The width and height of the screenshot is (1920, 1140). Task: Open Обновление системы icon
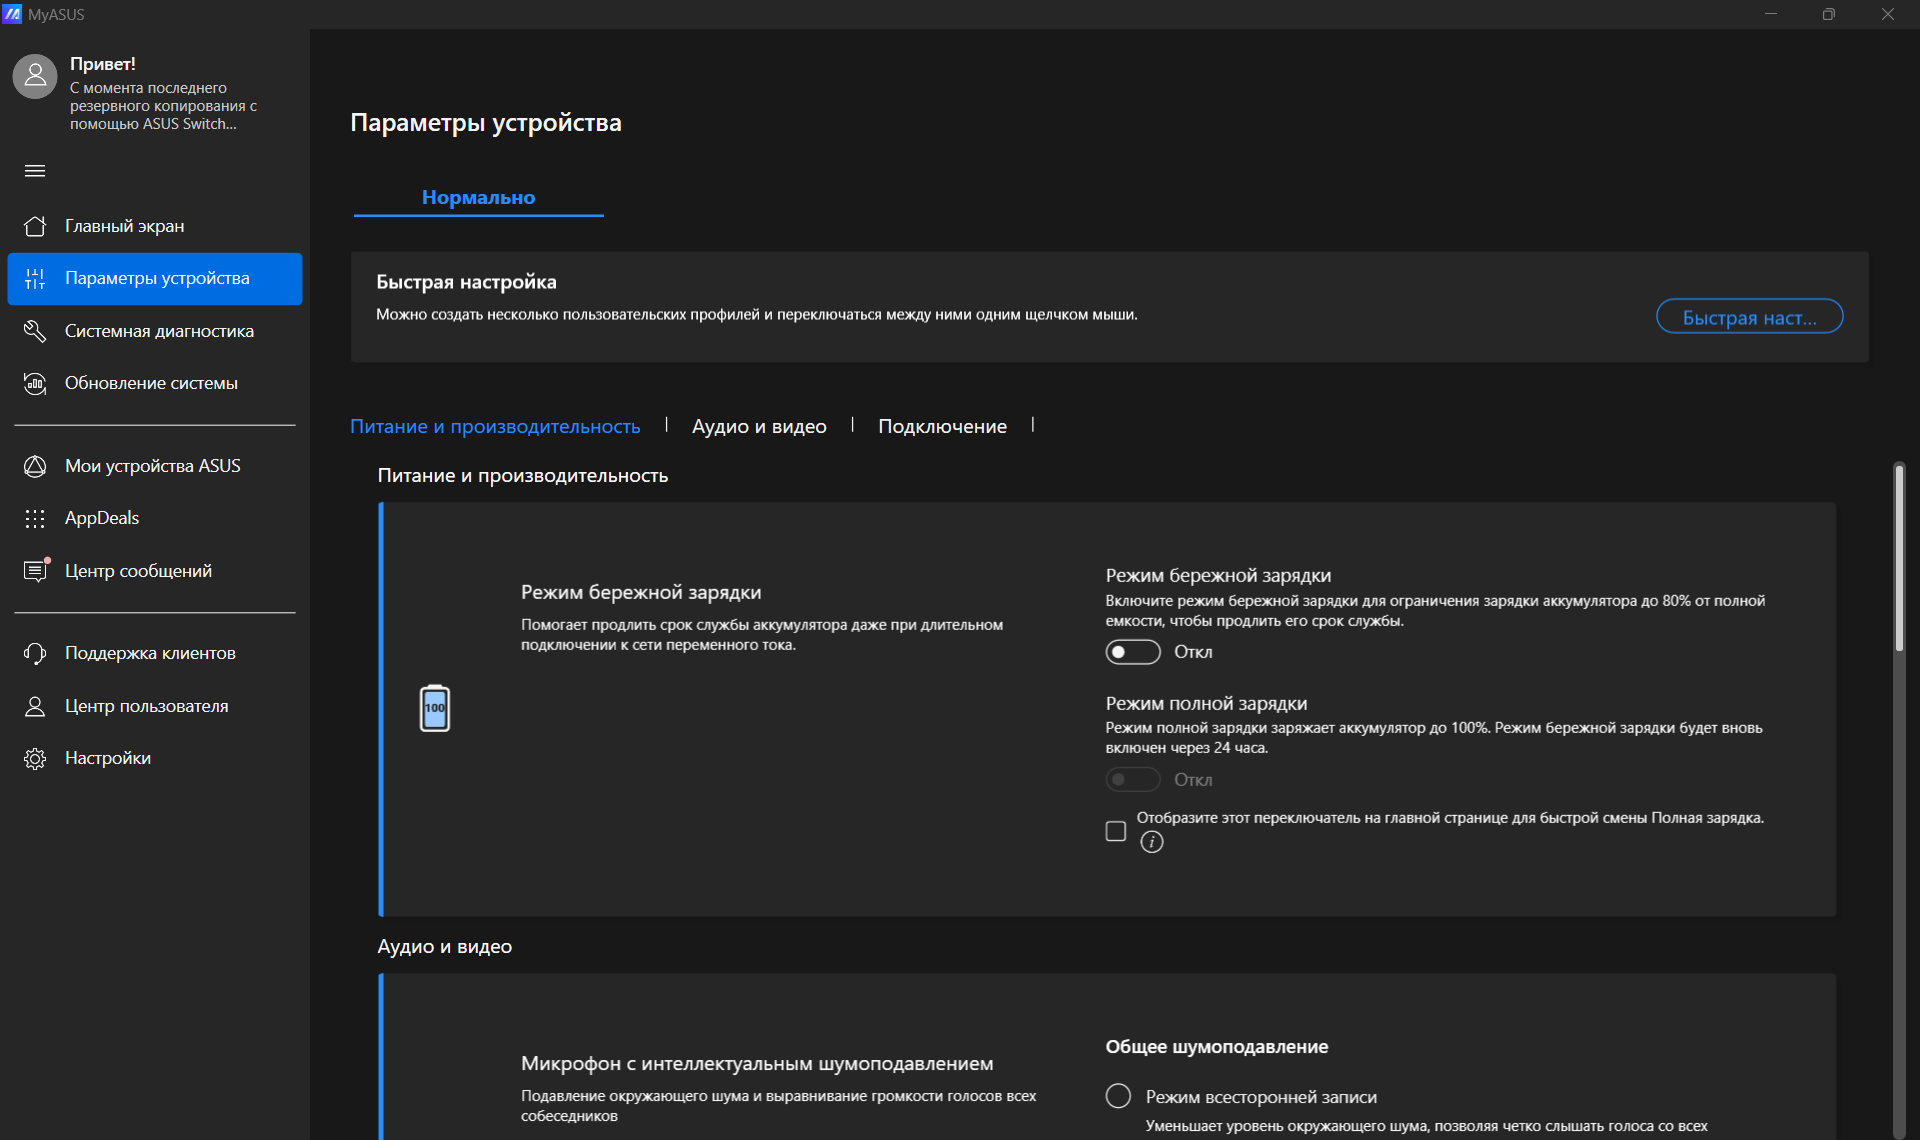click(x=35, y=384)
